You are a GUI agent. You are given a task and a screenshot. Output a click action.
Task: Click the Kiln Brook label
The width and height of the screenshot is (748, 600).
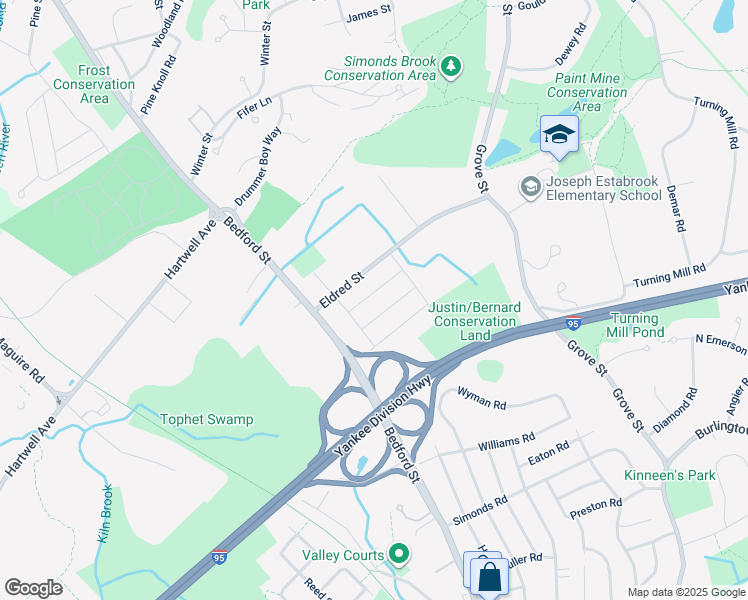(105, 513)
